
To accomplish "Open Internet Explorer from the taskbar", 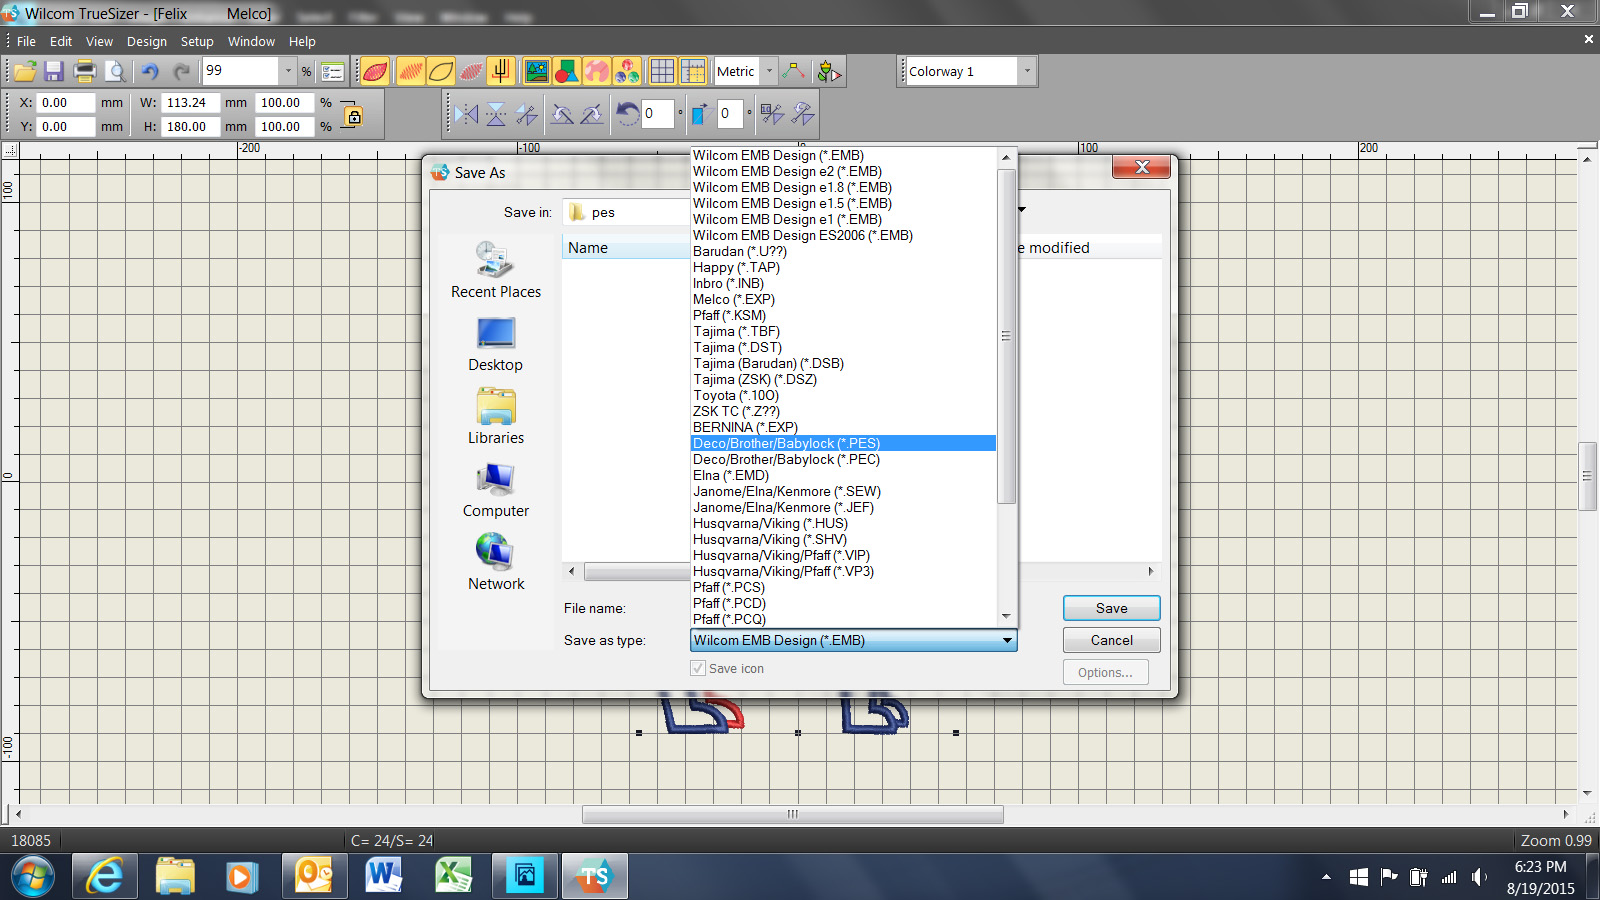I will [105, 877].
